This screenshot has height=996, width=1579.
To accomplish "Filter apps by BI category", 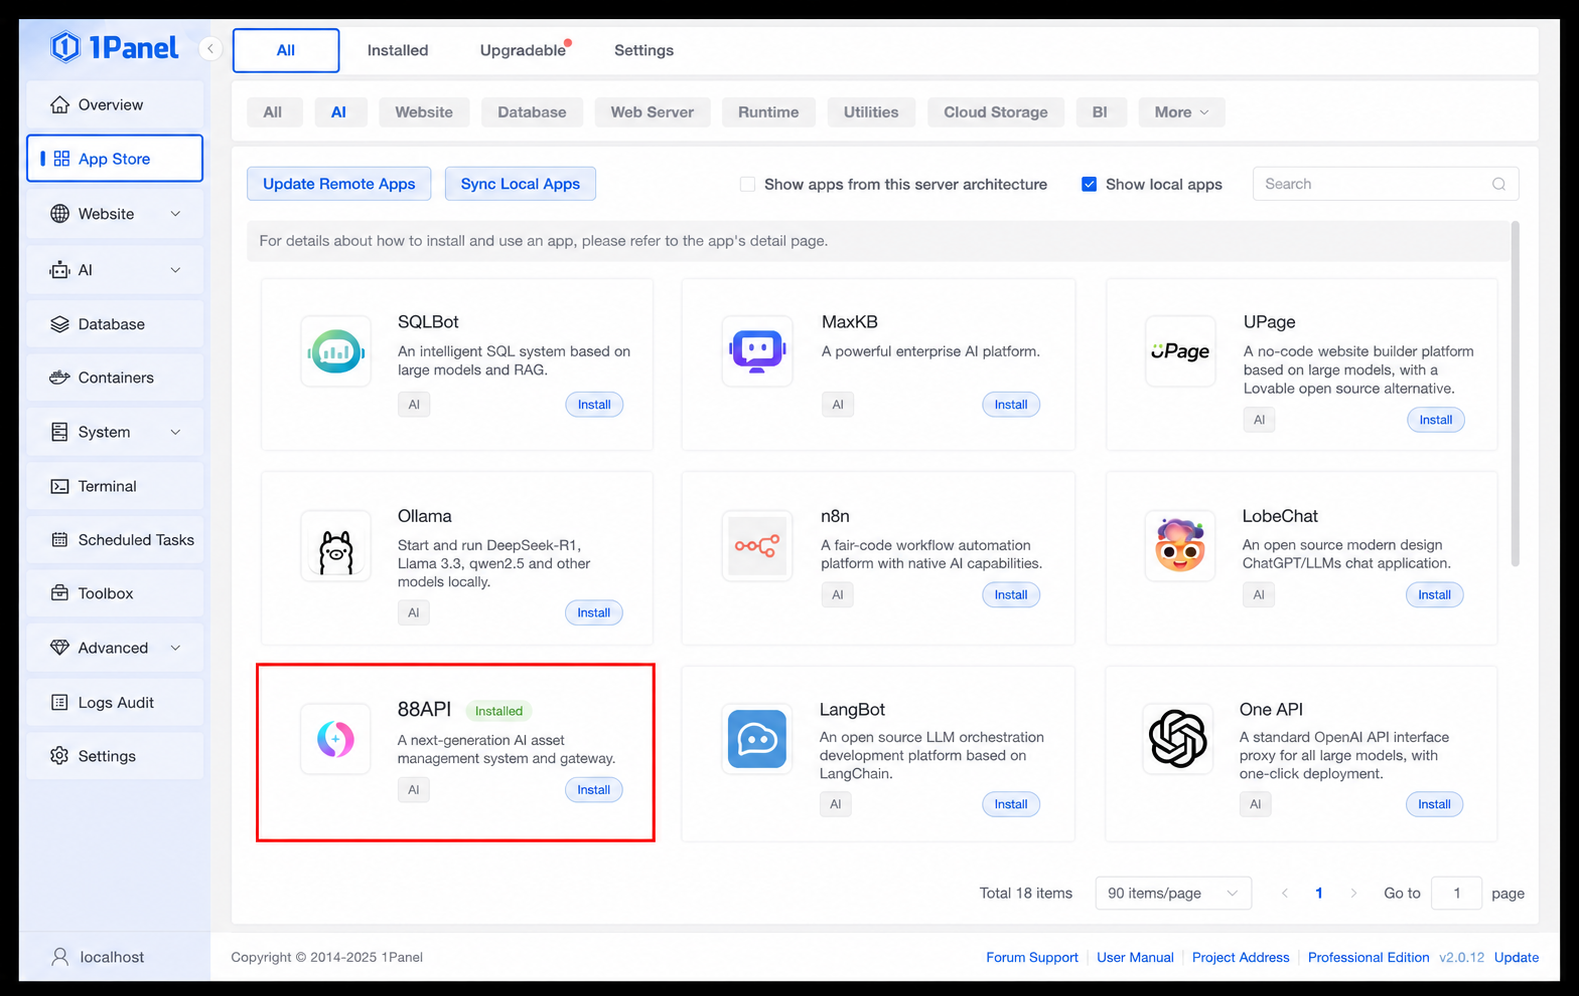I will point(1100,112).
